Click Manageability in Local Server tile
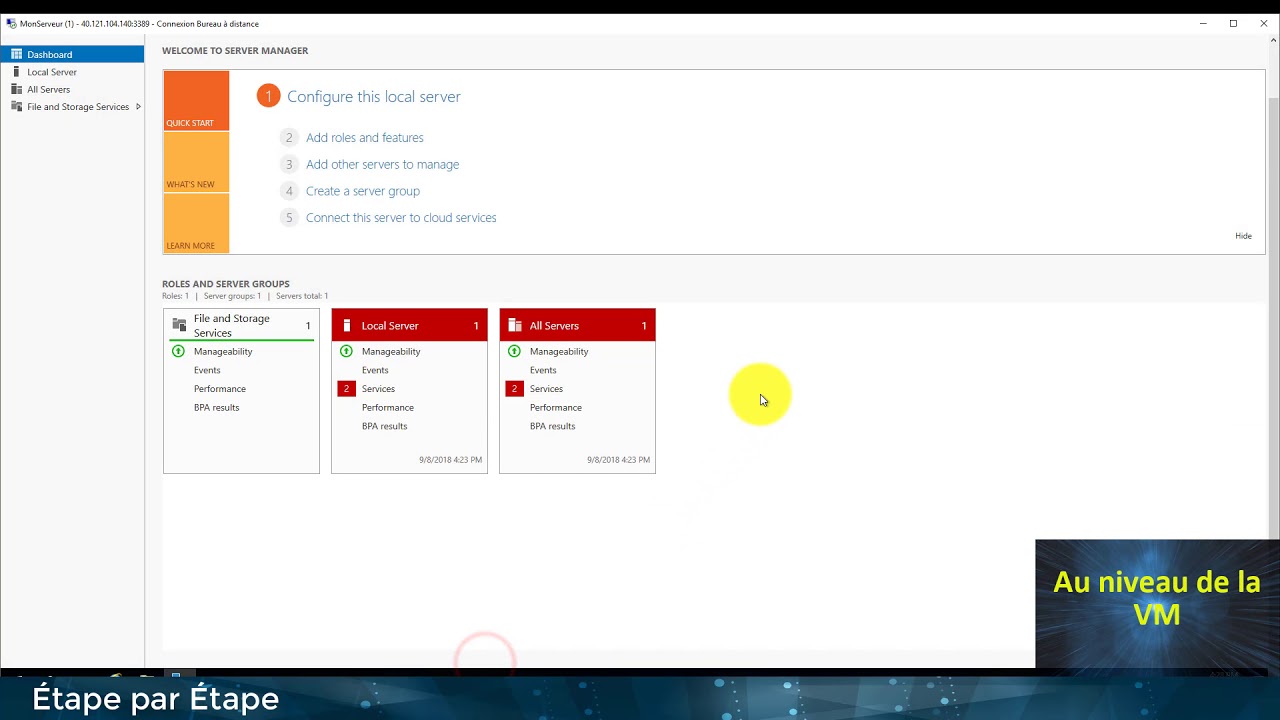The height and width of the screenshot is (720, 1280). pyautogui.click(x=391, y=351)
